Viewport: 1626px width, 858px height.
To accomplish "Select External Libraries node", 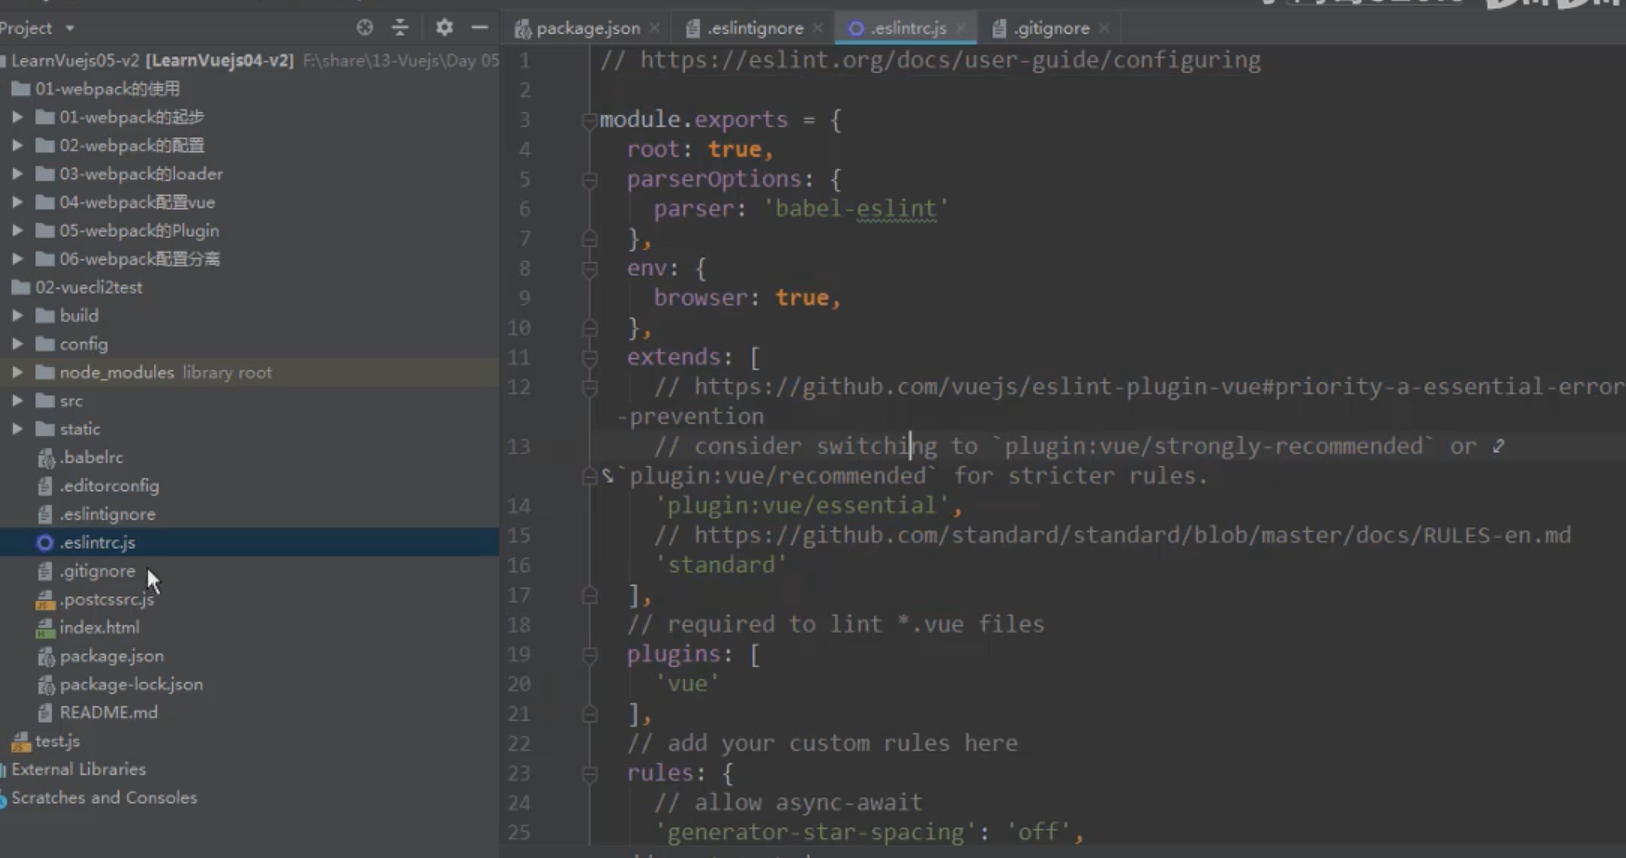I will (78, 769).
